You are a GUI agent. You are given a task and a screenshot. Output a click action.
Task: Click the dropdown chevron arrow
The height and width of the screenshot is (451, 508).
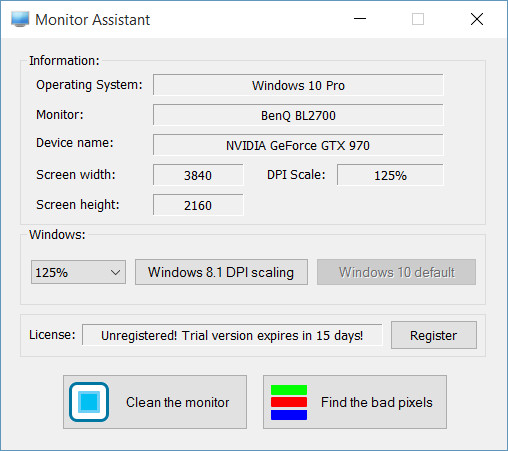(115, 273)
